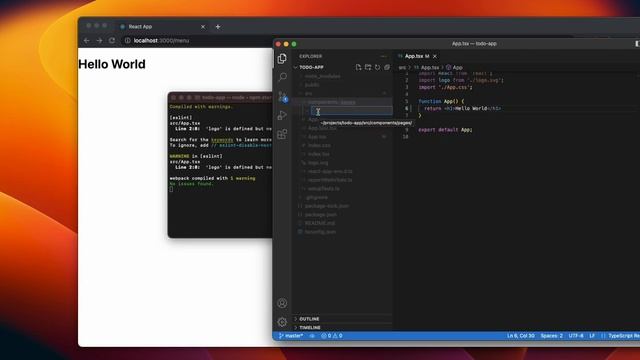The height and width of the screenshot is (360, 640).
Task: Open reportWebVitals.ts in the file tree
Action: tap(330, 180)
